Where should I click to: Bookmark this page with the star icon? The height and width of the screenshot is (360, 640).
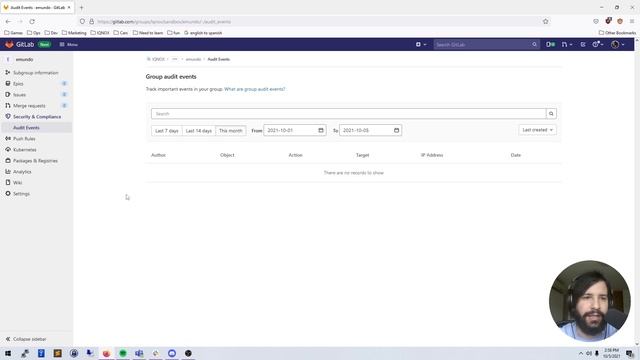545,21
